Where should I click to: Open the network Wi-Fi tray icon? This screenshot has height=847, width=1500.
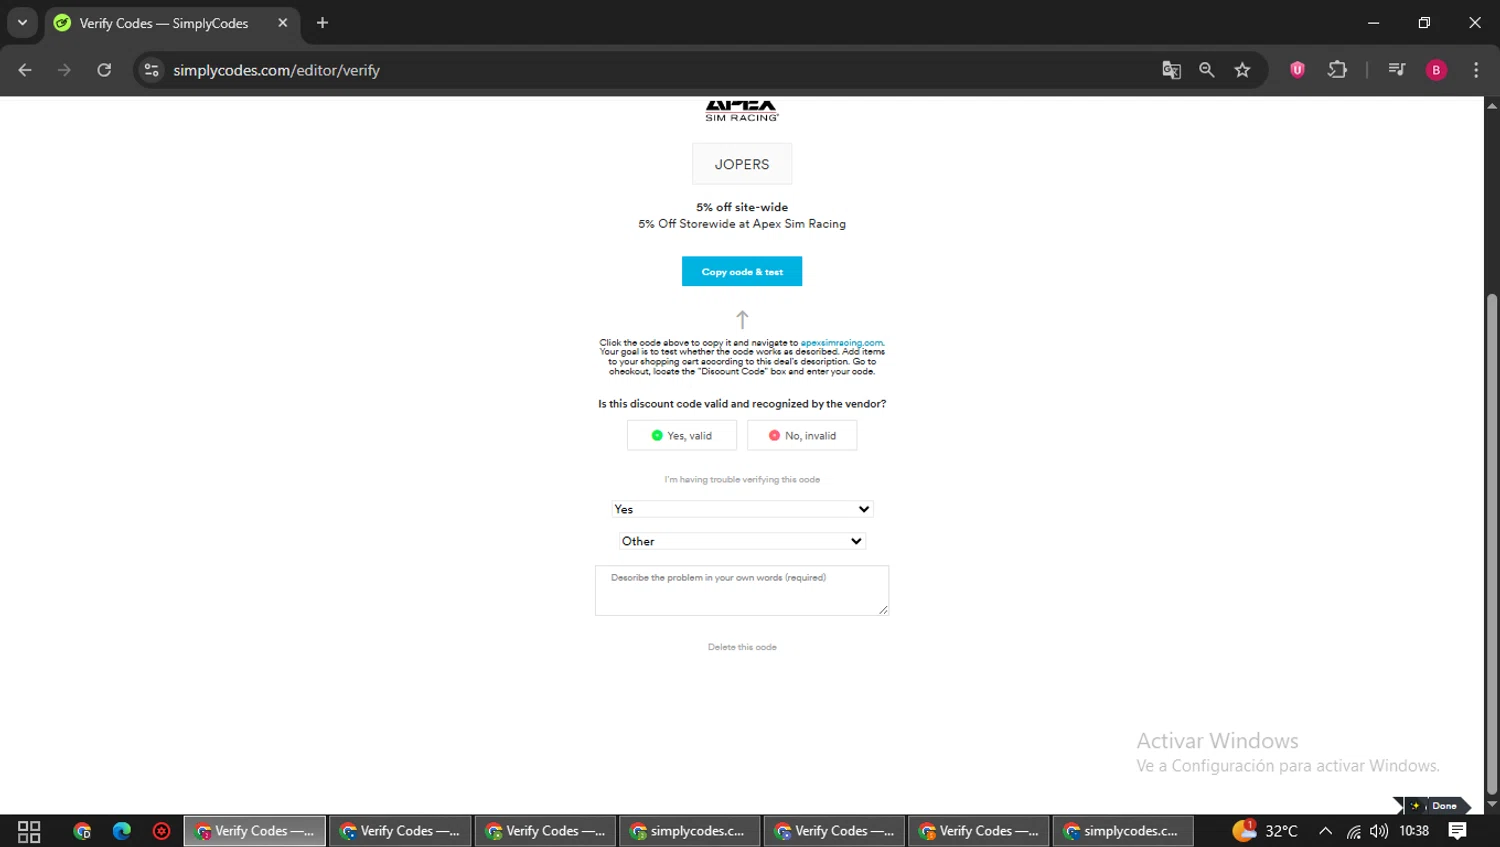point(1353,831)
